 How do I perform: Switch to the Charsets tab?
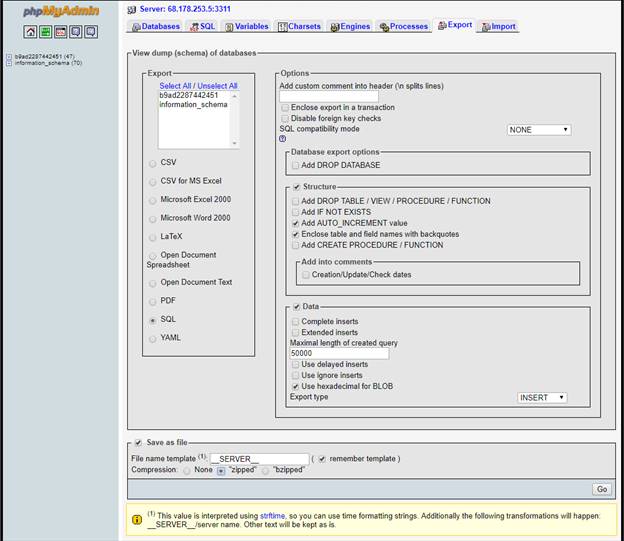(299, 26)
